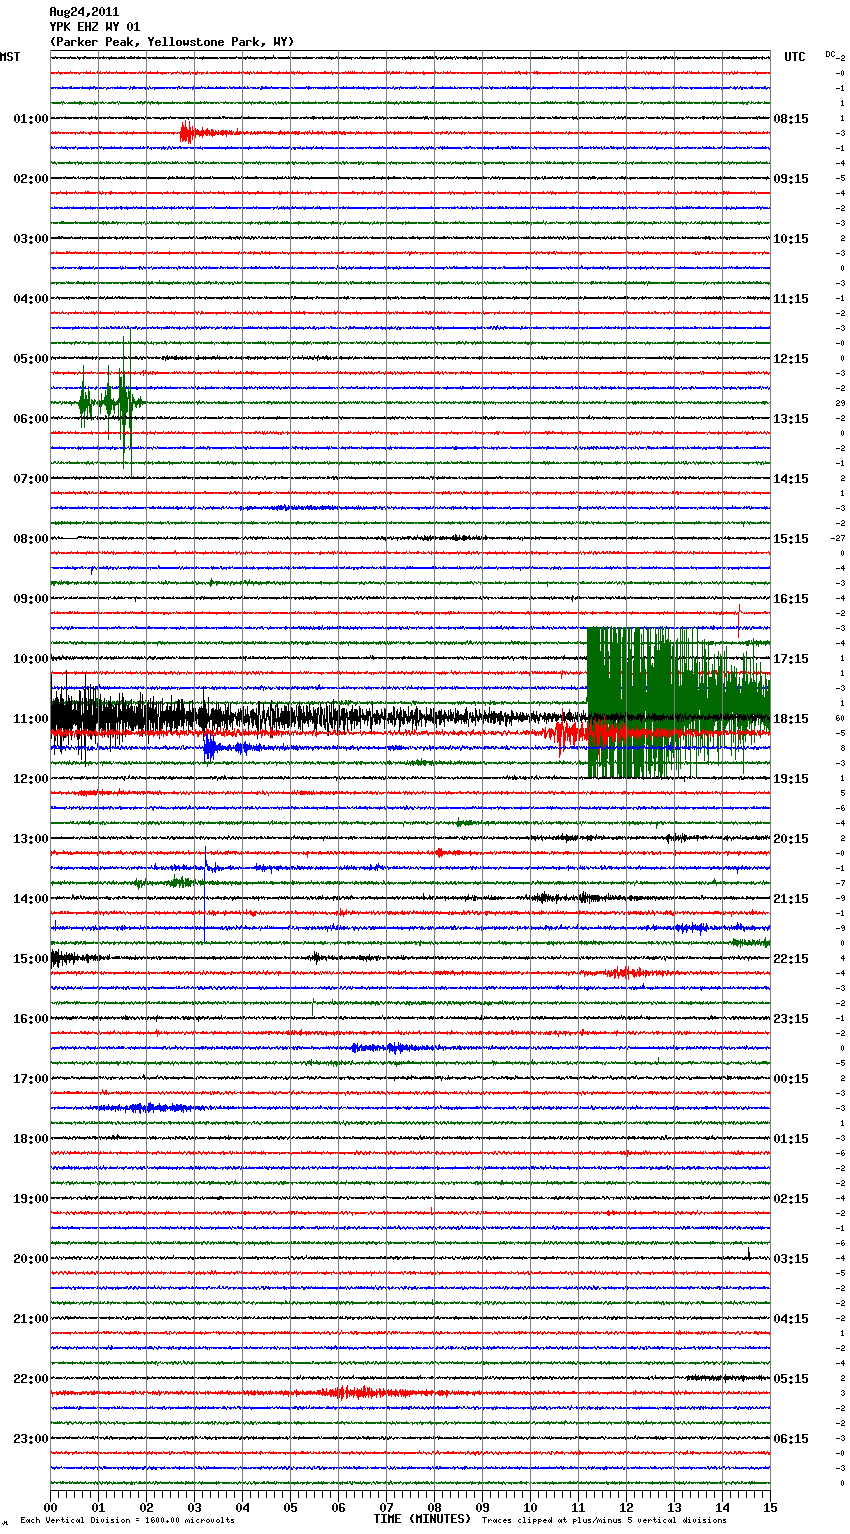This screenshot has width=850, height=1534.
Task: Select the "20:00" MST time label
Action: pyautogui.click(x=30, y=1259)
